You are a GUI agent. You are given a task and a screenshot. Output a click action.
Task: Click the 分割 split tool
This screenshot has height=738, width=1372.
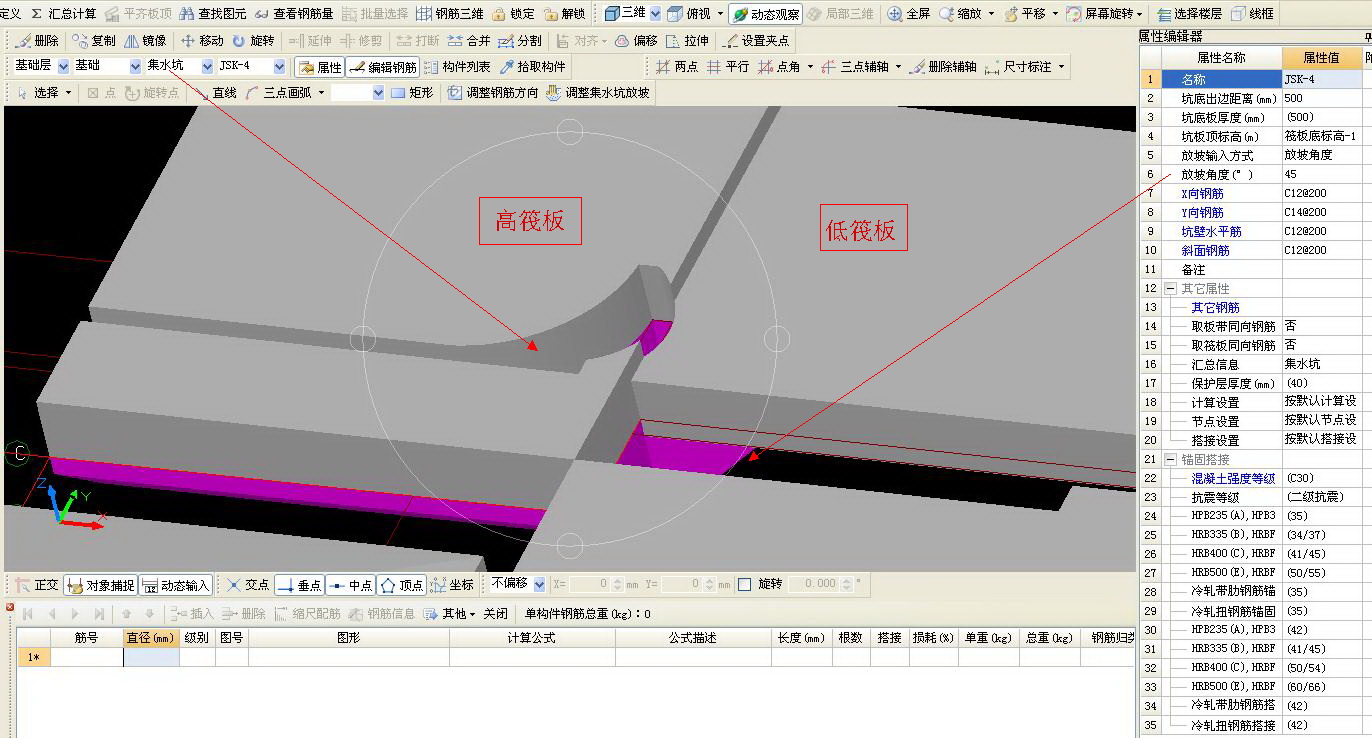point(520,41)
